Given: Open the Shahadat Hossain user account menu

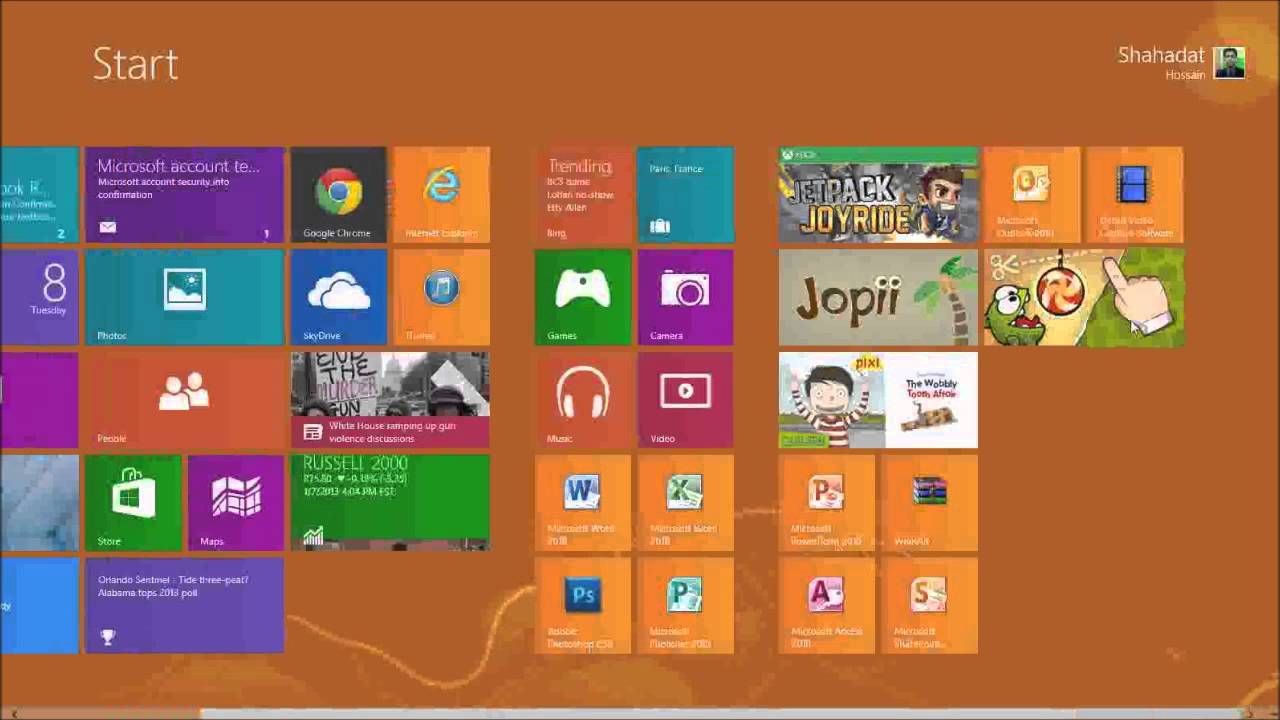Looking at the screenshot, I should click(1181, 63).
